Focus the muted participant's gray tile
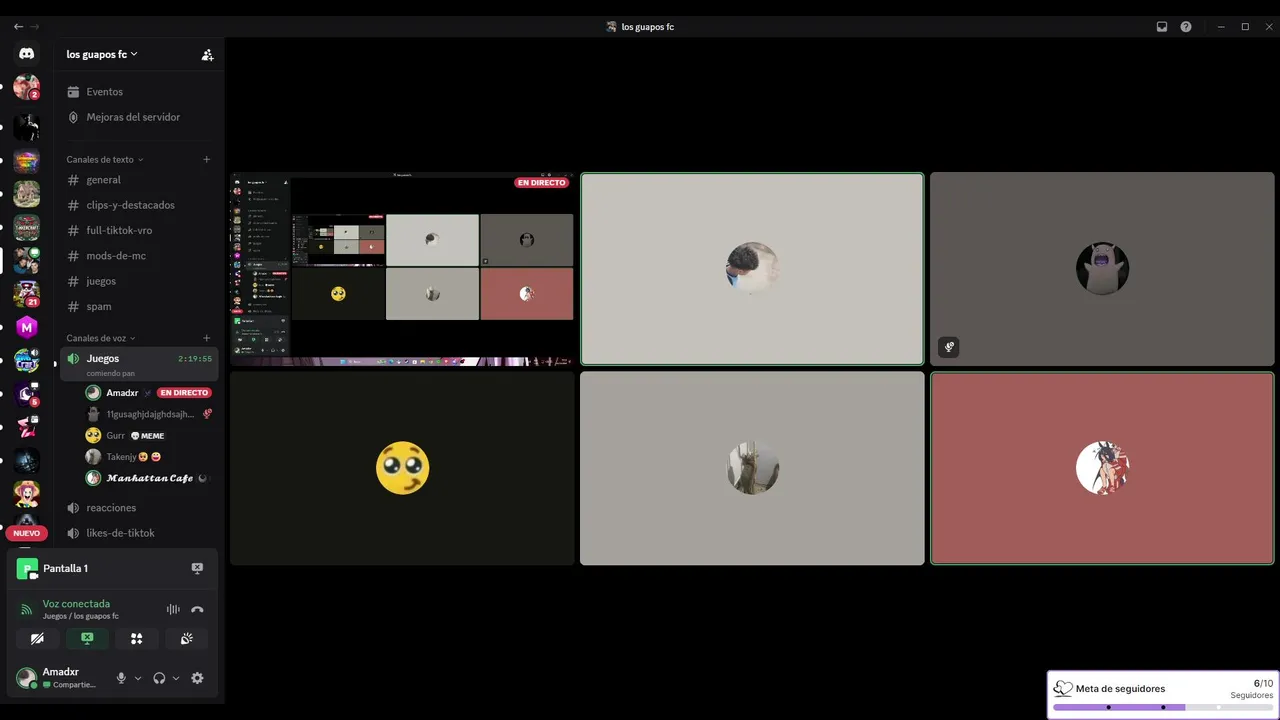Viewport: 1280px width, 720px height. tap(1102, 269)
